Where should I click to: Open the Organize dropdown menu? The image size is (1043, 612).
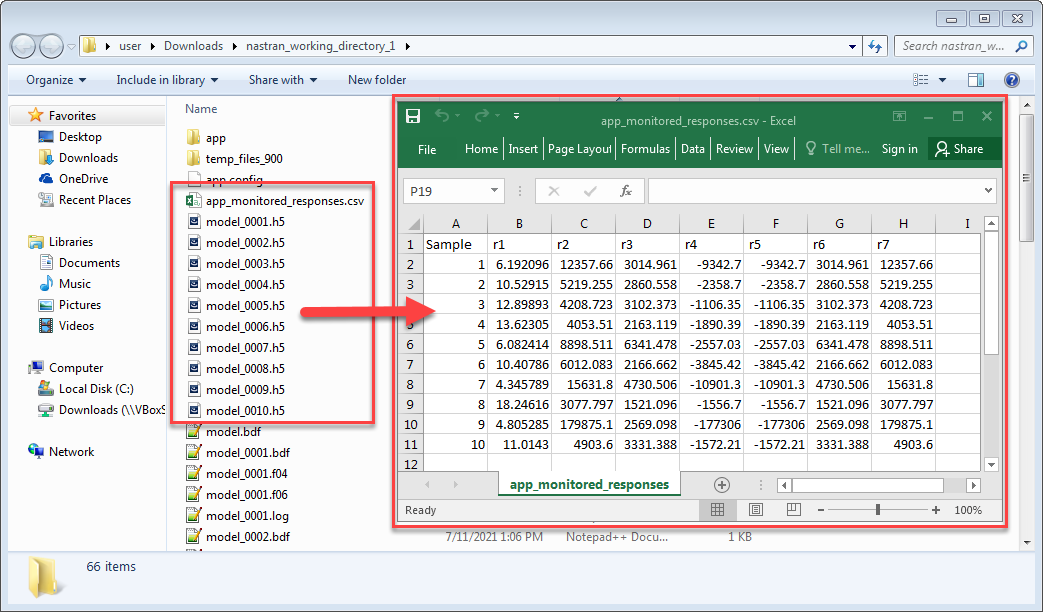tap(56, 80)
